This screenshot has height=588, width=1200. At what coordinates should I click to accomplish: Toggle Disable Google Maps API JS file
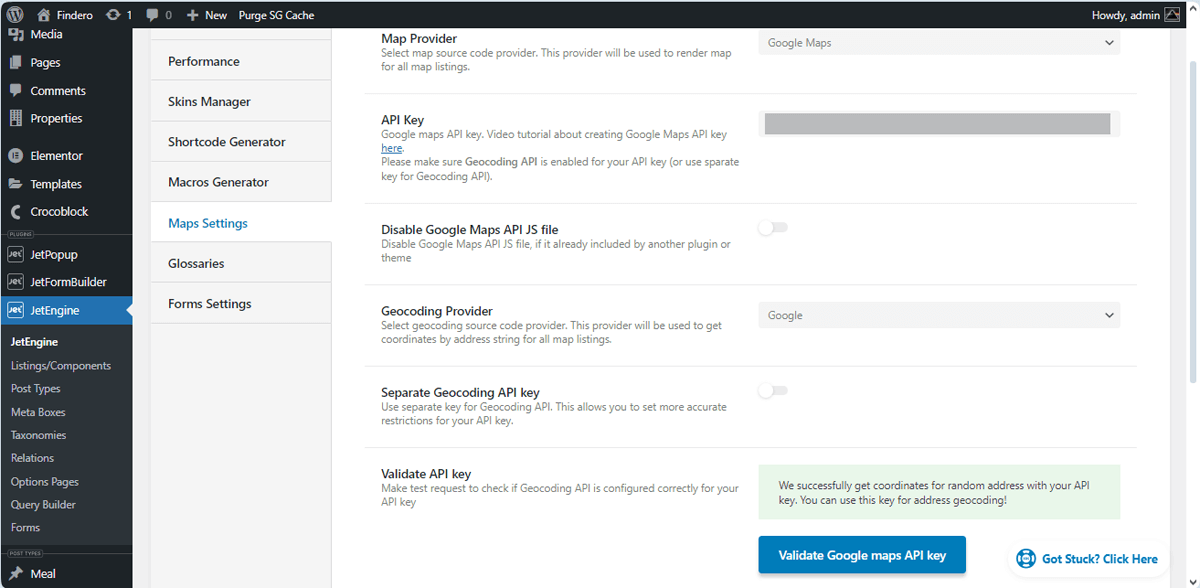coord(772,228)
